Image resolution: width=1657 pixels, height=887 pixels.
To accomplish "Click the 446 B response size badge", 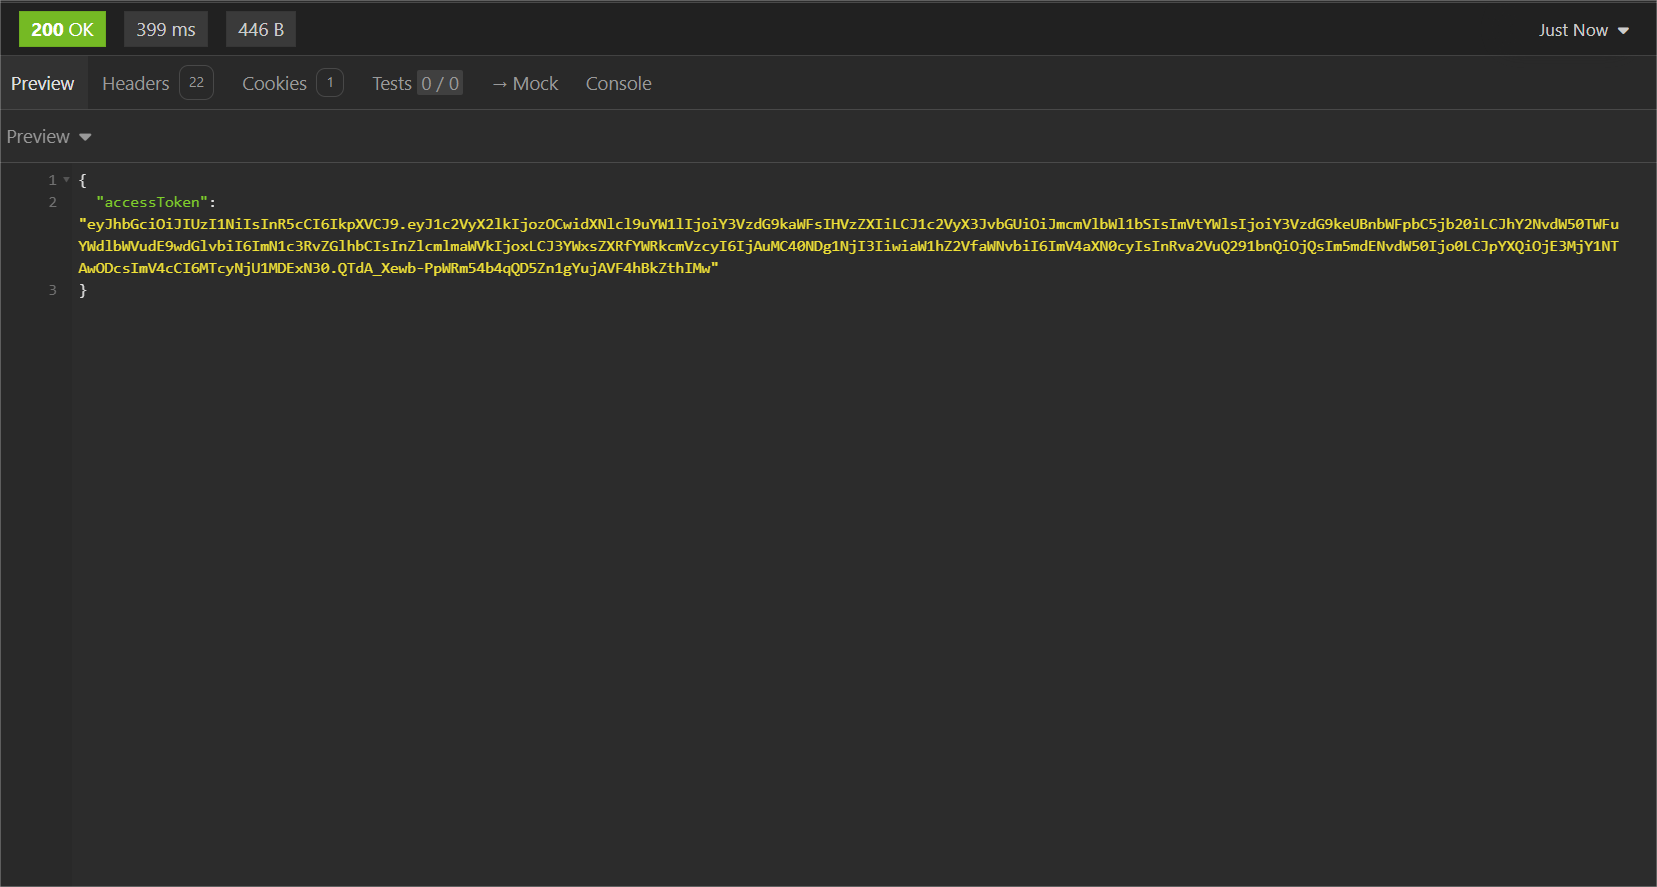I will pyautogui.click(x=261, y=30).
